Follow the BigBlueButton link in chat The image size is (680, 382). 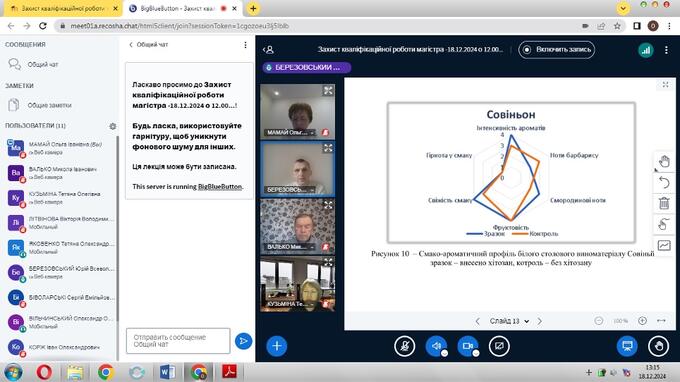220,186
